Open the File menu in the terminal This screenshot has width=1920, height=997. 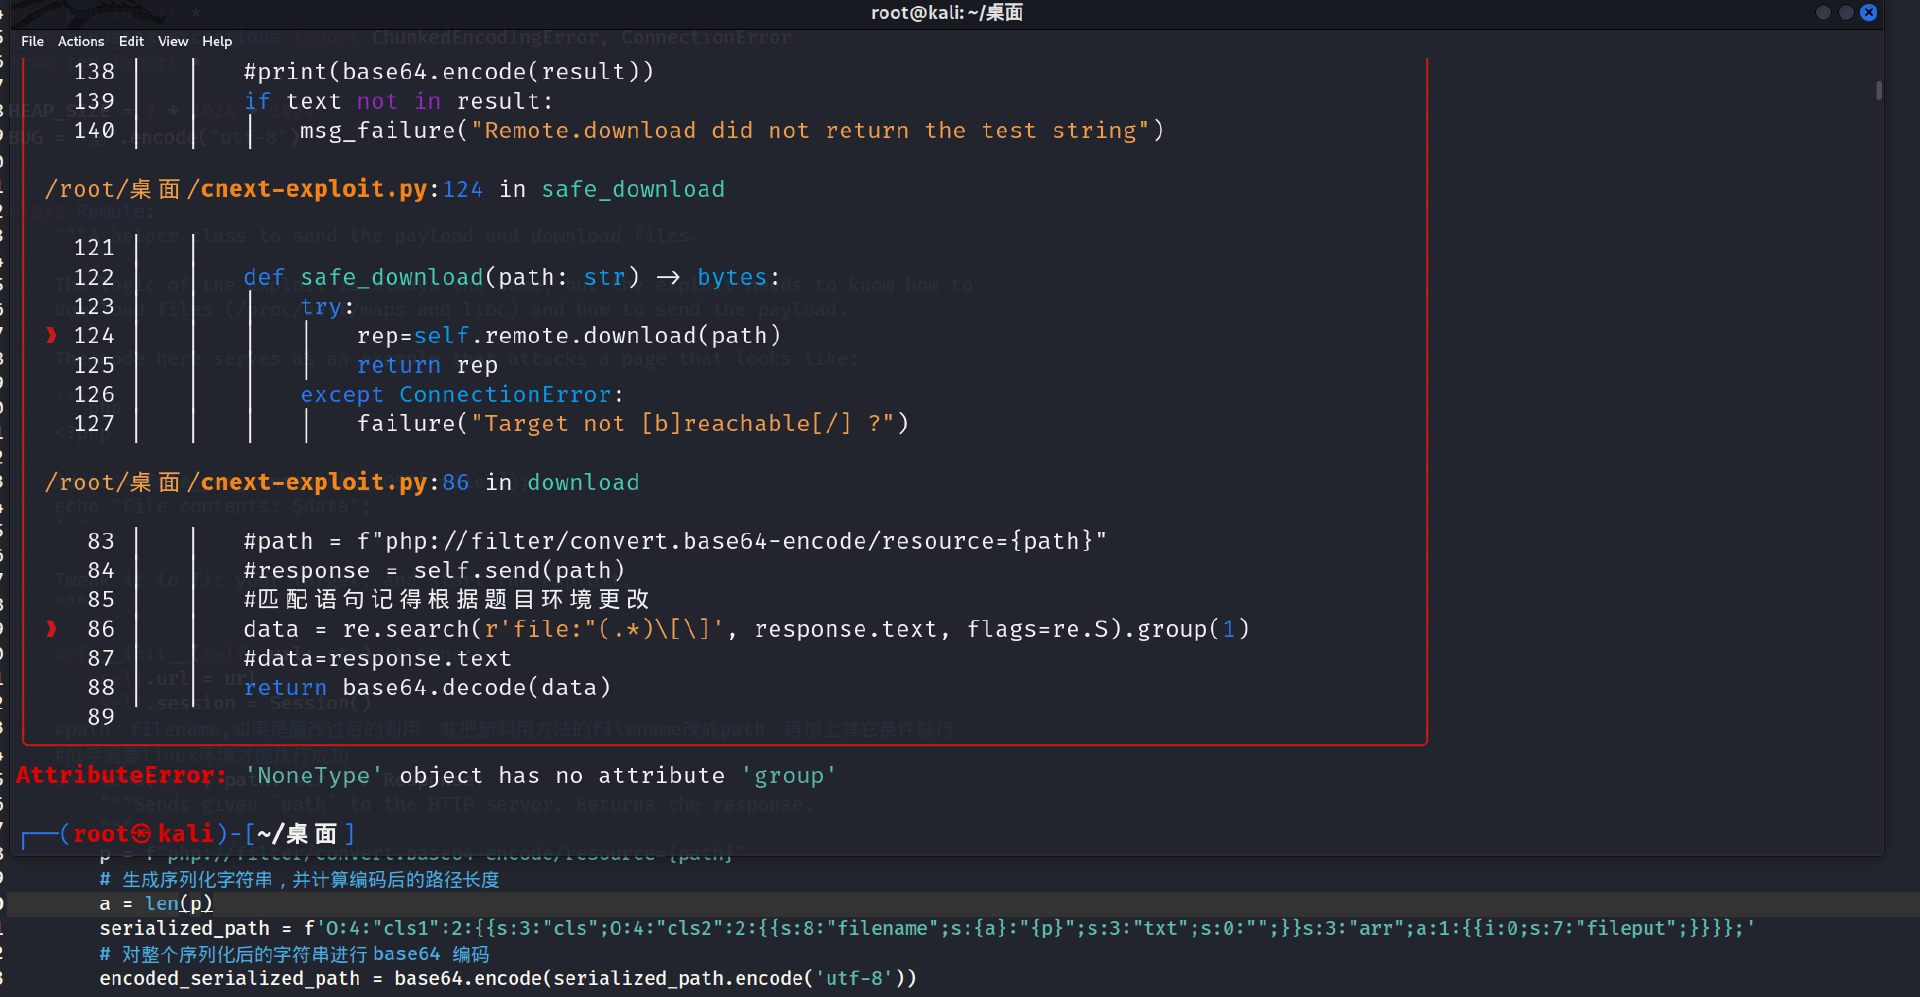tap(33, 41)
